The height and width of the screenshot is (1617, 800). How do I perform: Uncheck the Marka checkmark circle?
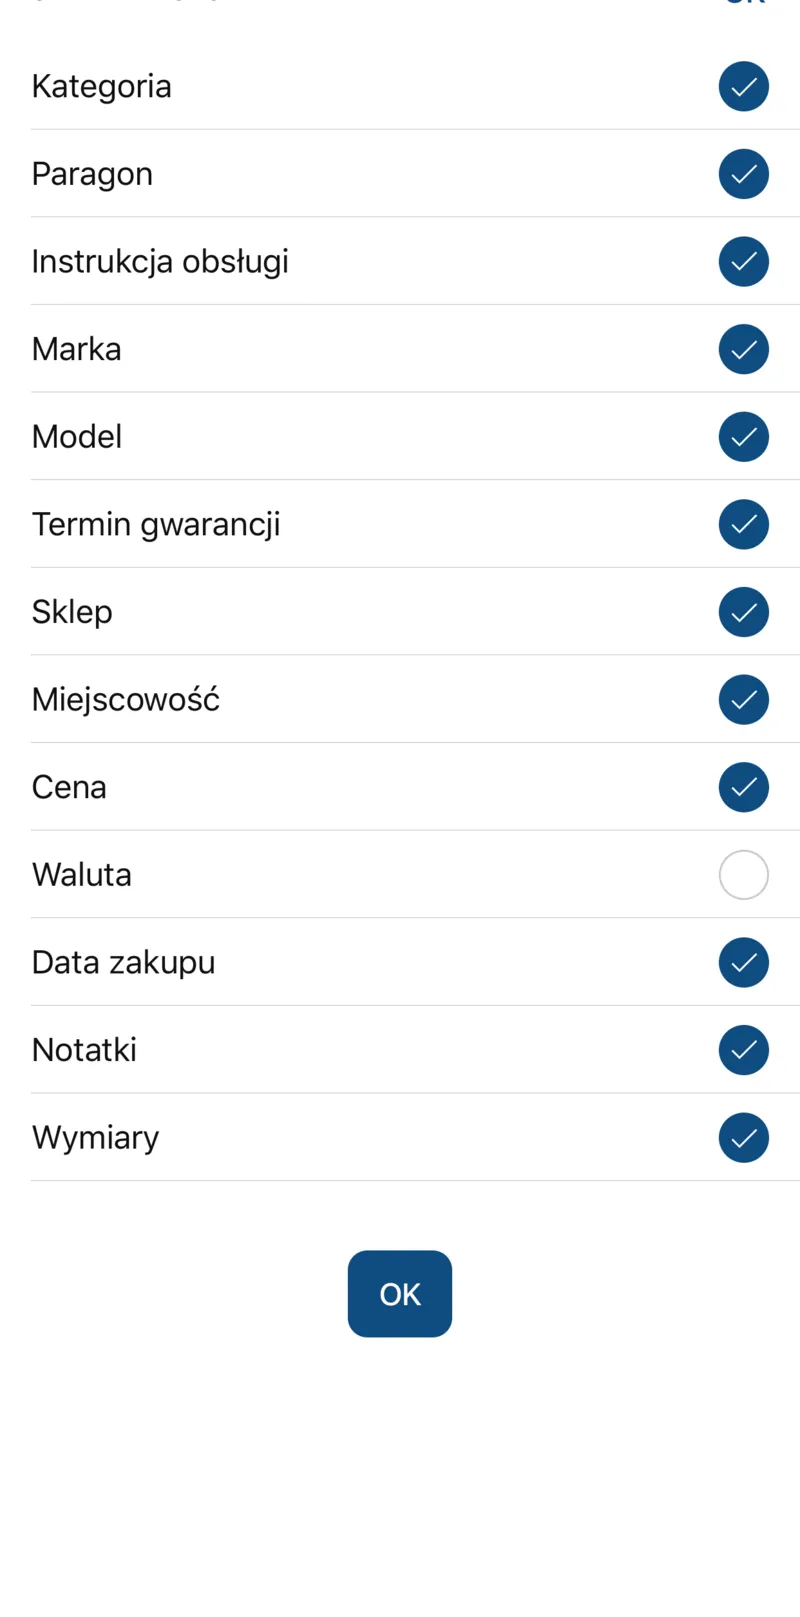(743, 349)
